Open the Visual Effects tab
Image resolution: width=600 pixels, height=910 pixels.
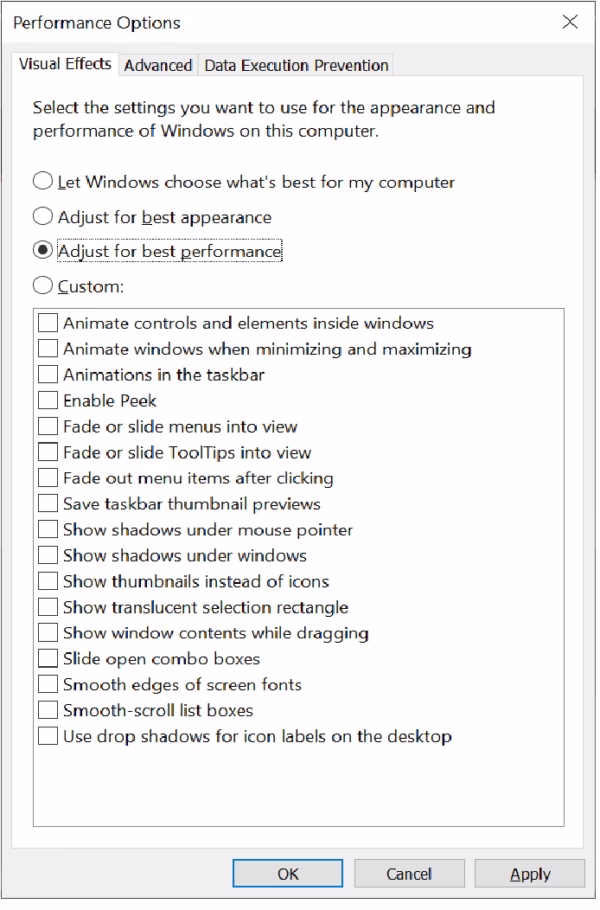(66, 64)
